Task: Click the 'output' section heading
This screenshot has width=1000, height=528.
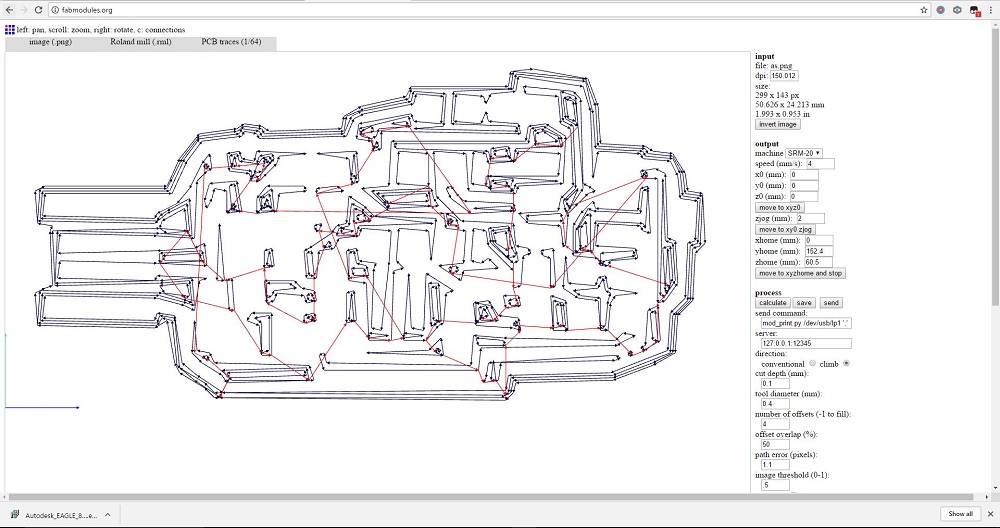Action: [767, 143]
